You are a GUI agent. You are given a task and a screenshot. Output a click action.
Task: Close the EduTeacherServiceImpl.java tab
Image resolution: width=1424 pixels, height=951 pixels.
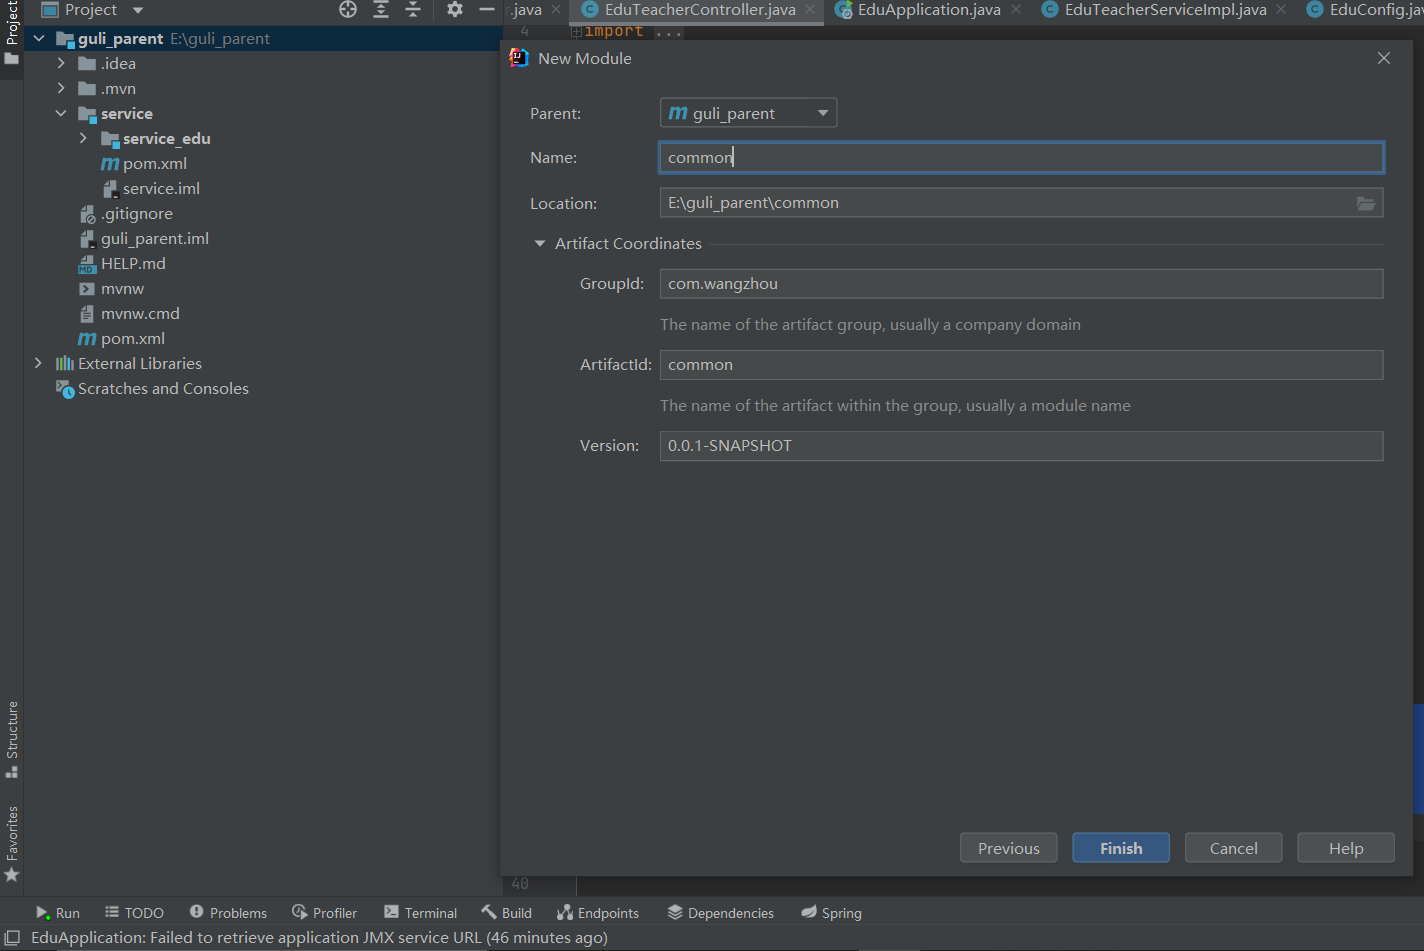click(x=1281, y=10)
